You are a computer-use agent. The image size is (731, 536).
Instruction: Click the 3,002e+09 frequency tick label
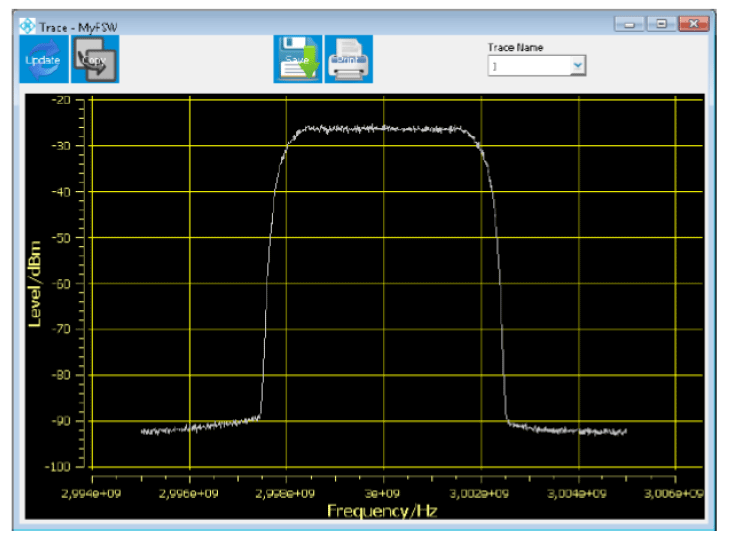480,492
